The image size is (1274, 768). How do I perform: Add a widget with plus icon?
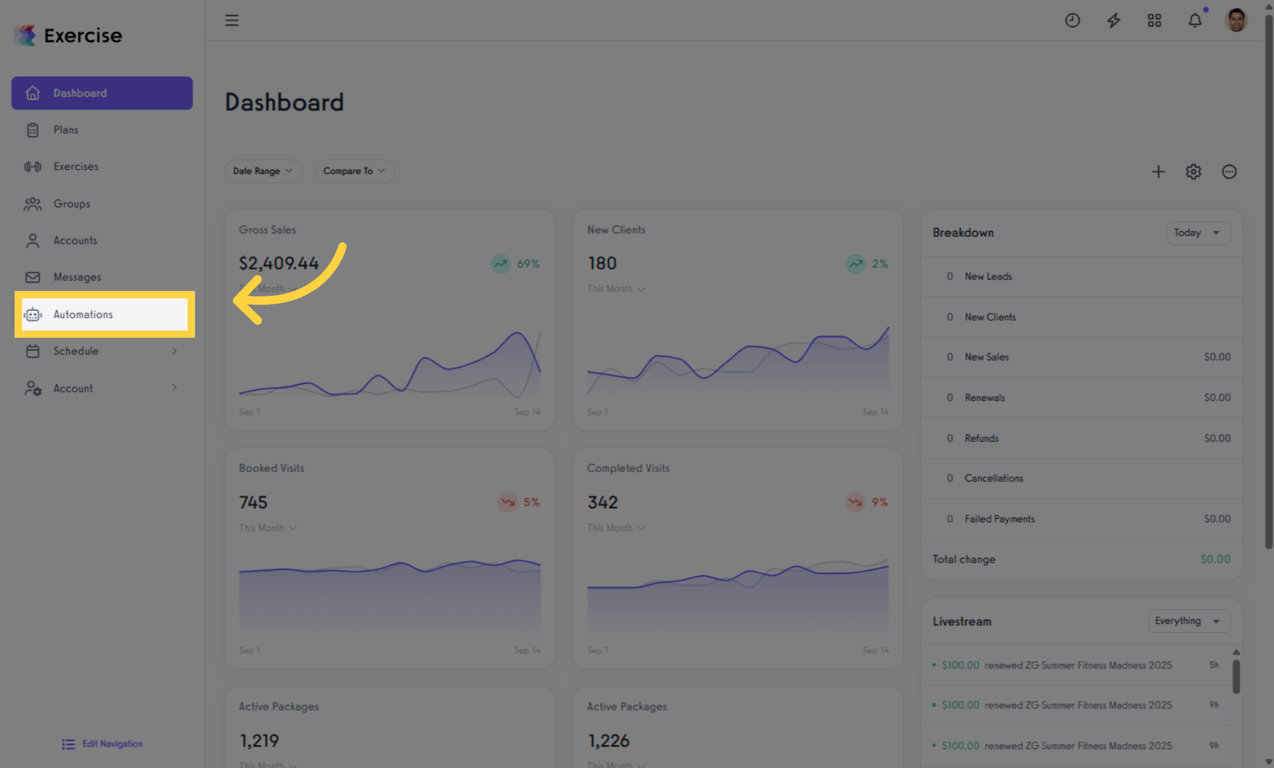pyautogui.click(x=1158, y=172)
